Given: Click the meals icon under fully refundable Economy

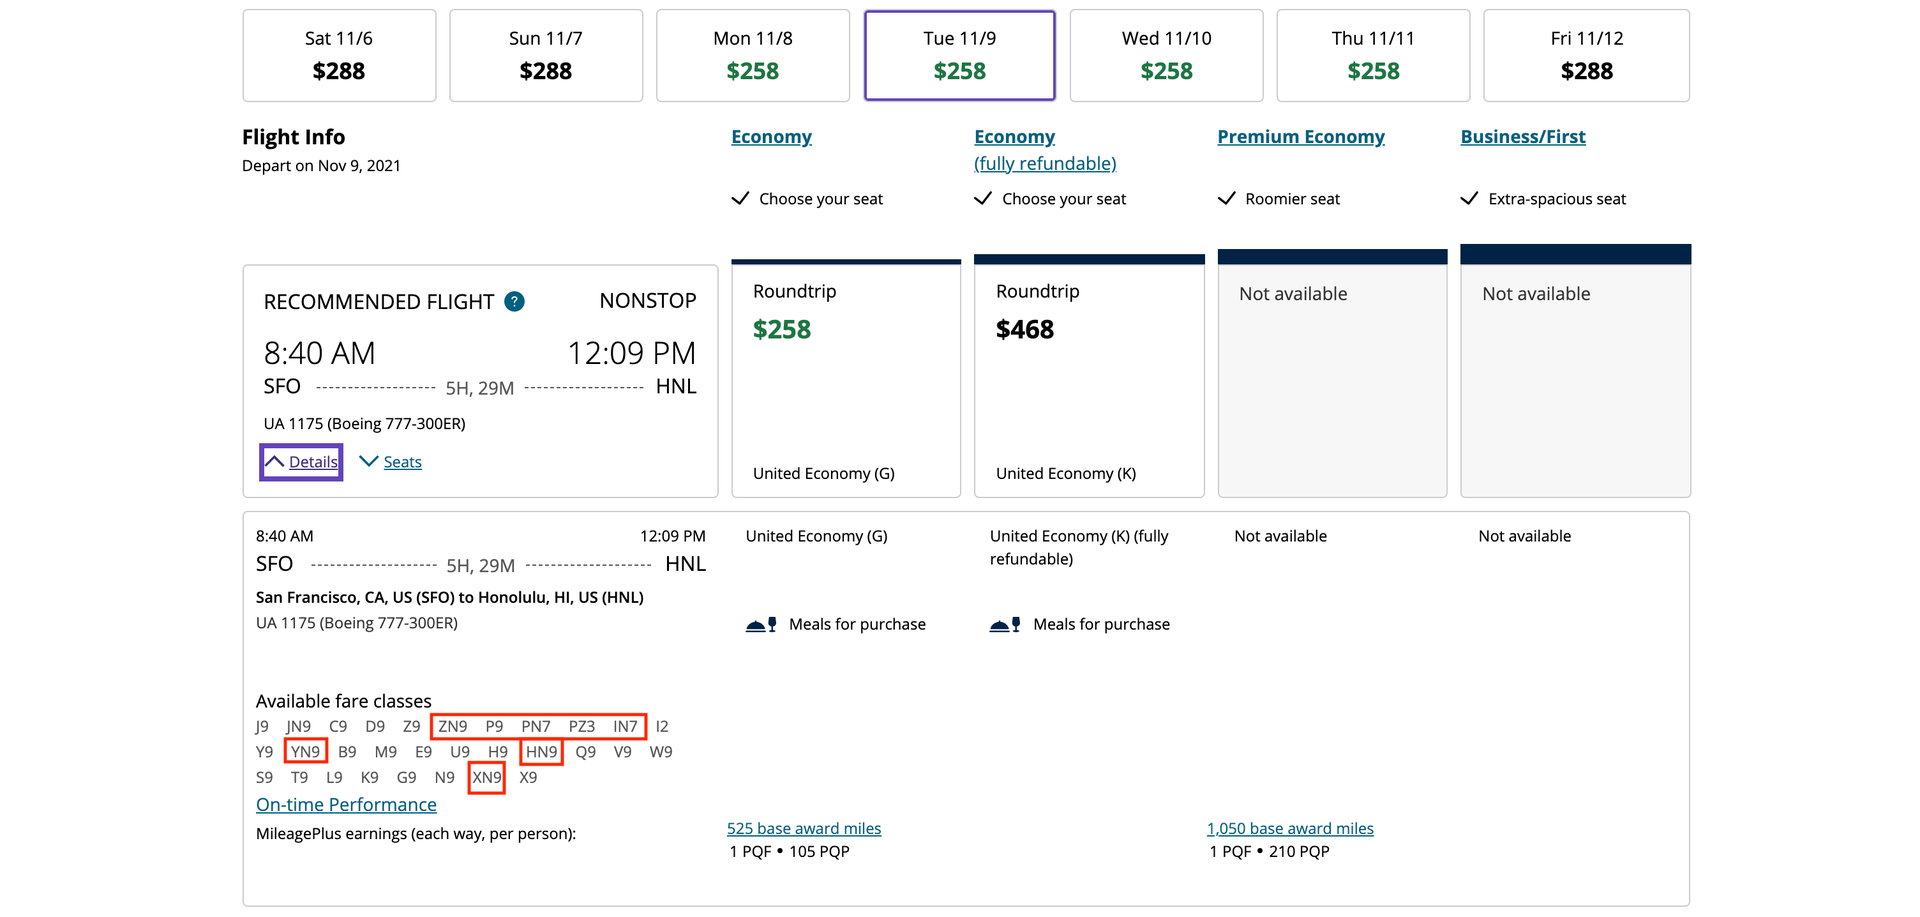Looking at the screenshot, I should (x=1006, y=623).
